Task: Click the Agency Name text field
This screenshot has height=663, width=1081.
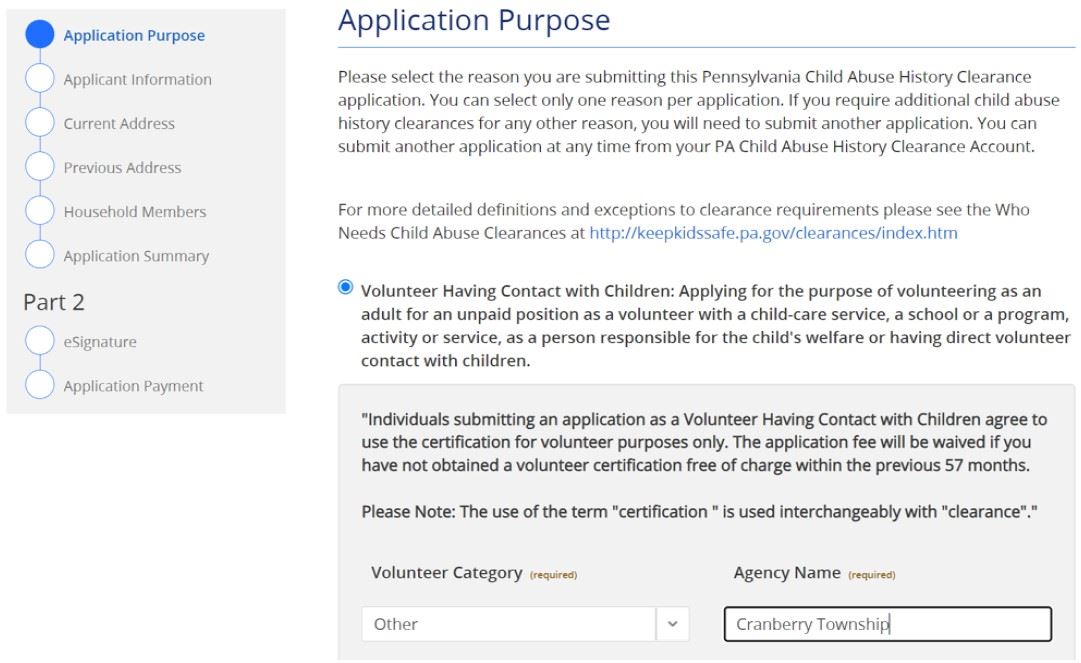Action: pyautogui.click(x=887, y=624)
